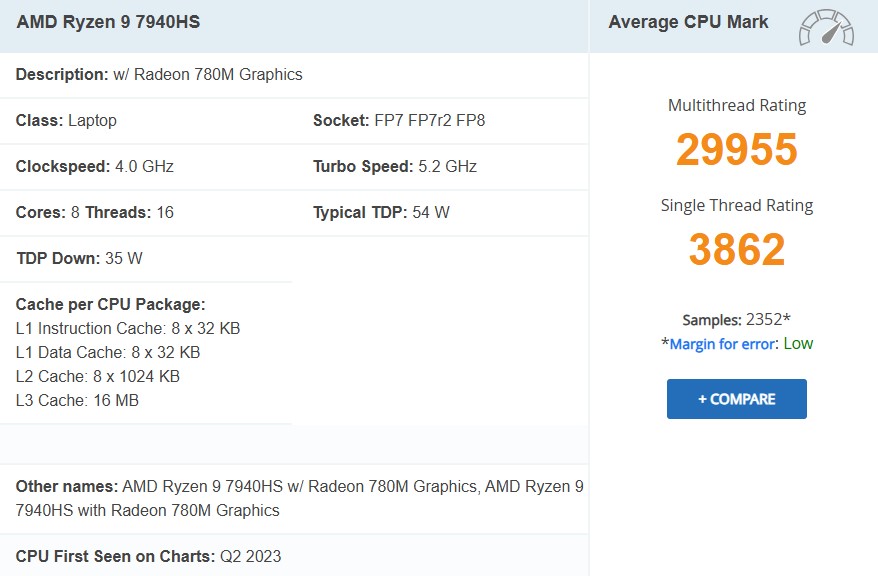The image size is (878, 576).
Task: Open the Margin for error link
Action: 722,344
